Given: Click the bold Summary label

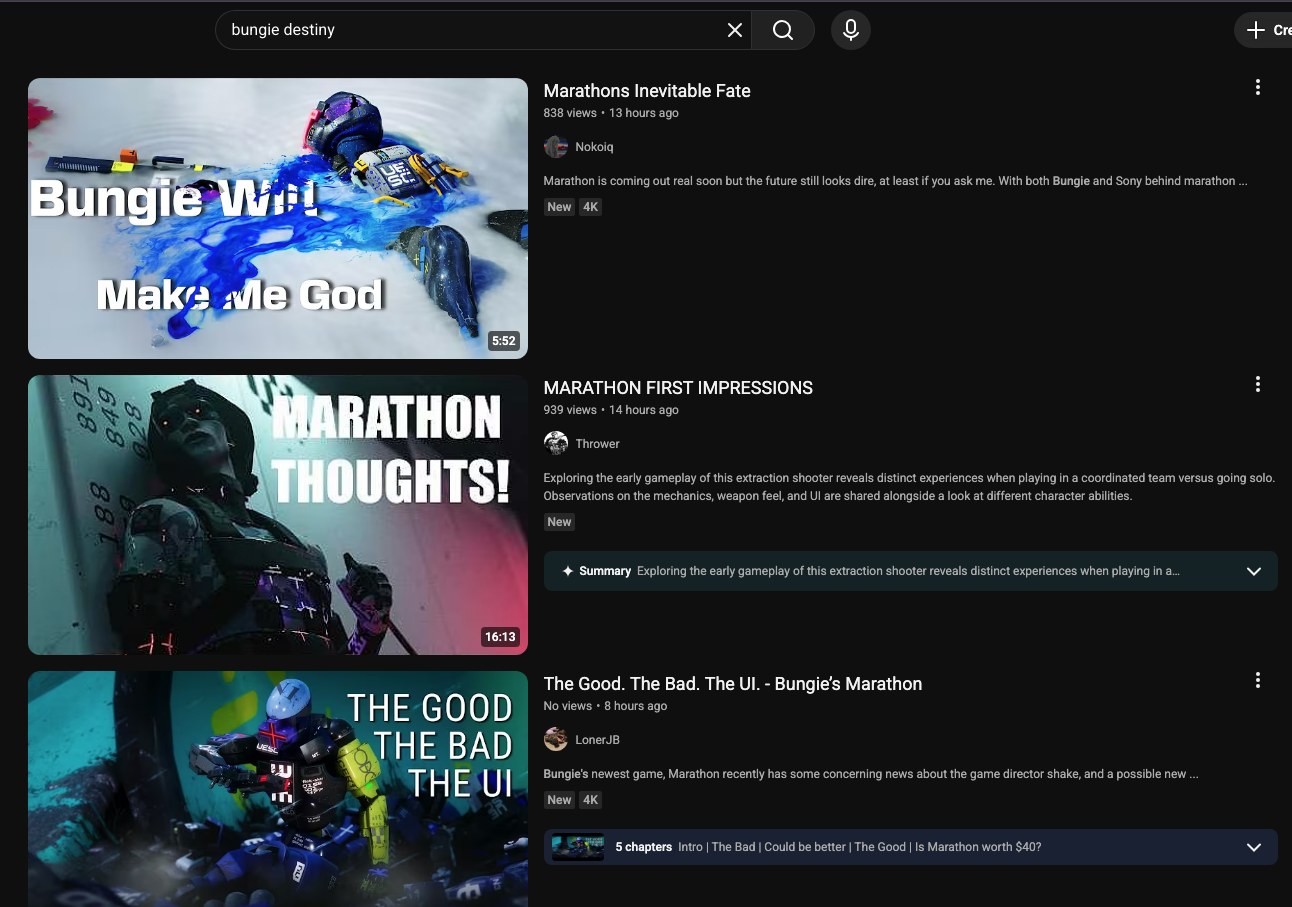Looking at the screenshot, I should pyautogui.click(x=605, y=571).
